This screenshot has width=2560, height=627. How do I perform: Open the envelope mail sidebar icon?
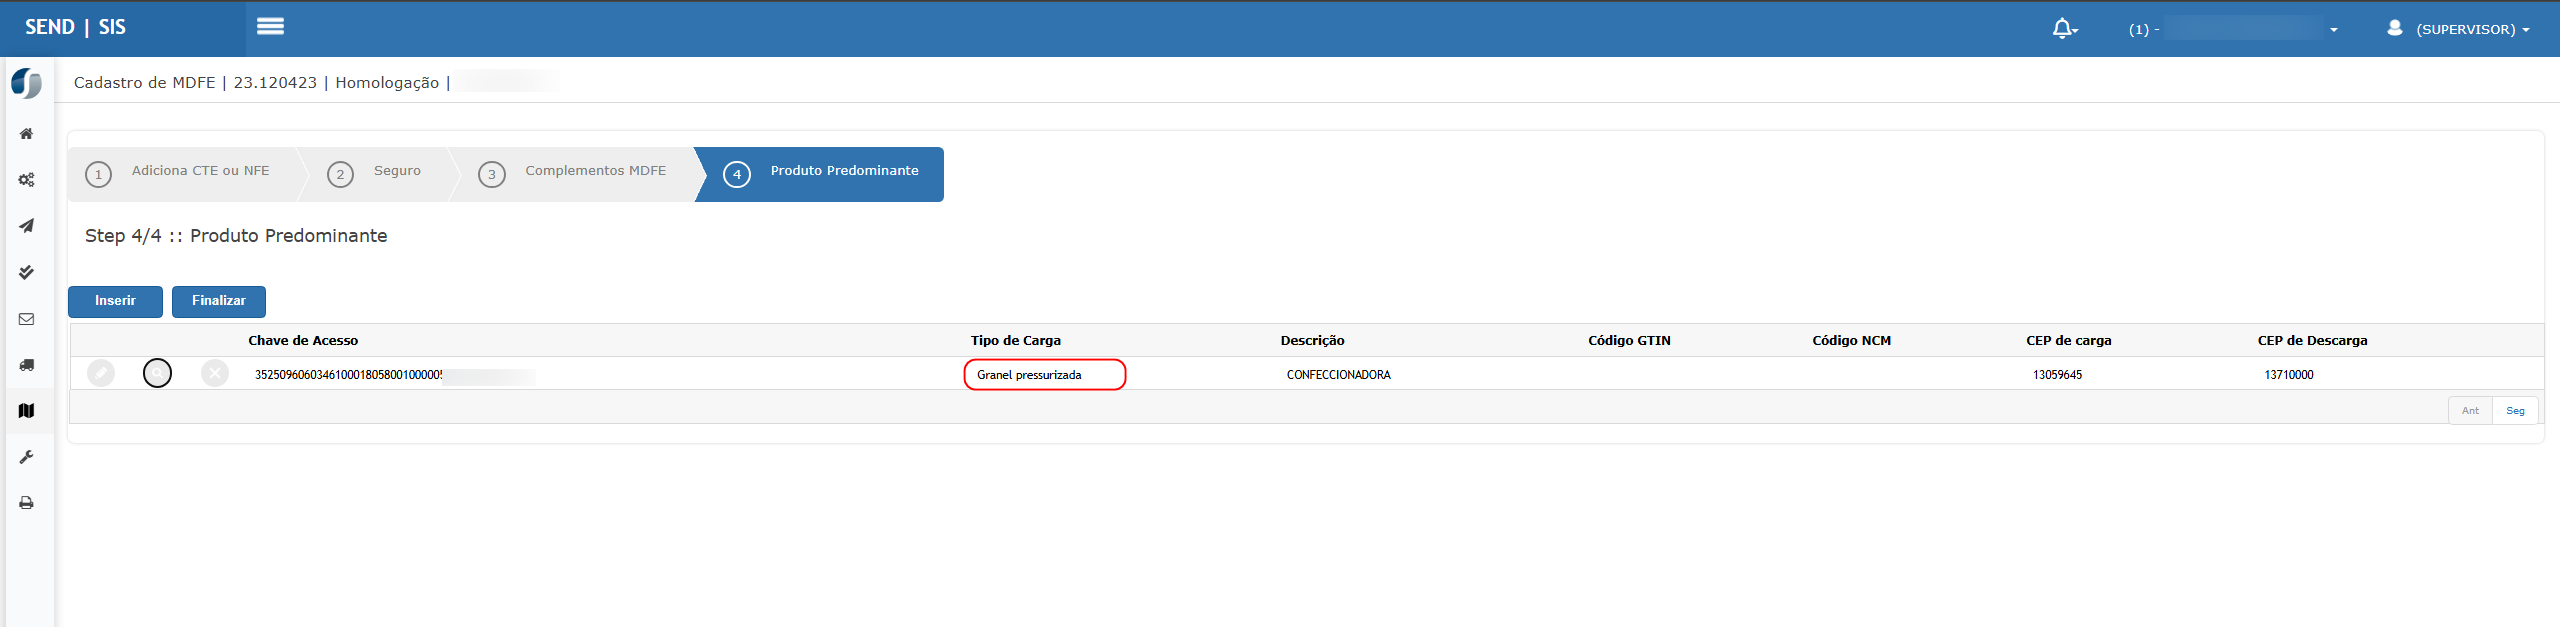pyautogui.click(x=27, y=319)
